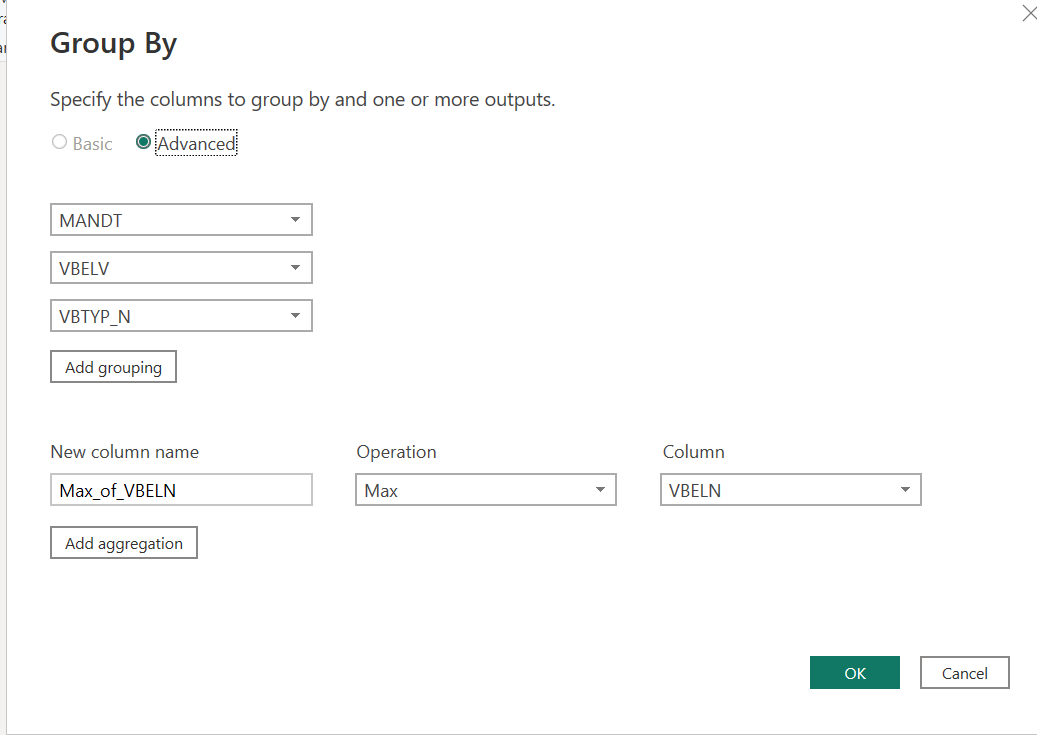The width and height of the screenshot is (1037, 735).
Task: Click the 'Specify the columns to group by' instruction text
Action: 302,99
